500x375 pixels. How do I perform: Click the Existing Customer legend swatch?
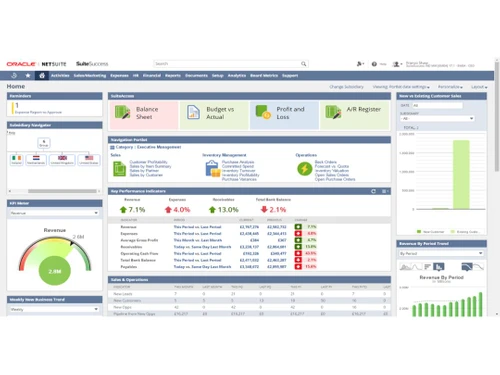point(453,231)
